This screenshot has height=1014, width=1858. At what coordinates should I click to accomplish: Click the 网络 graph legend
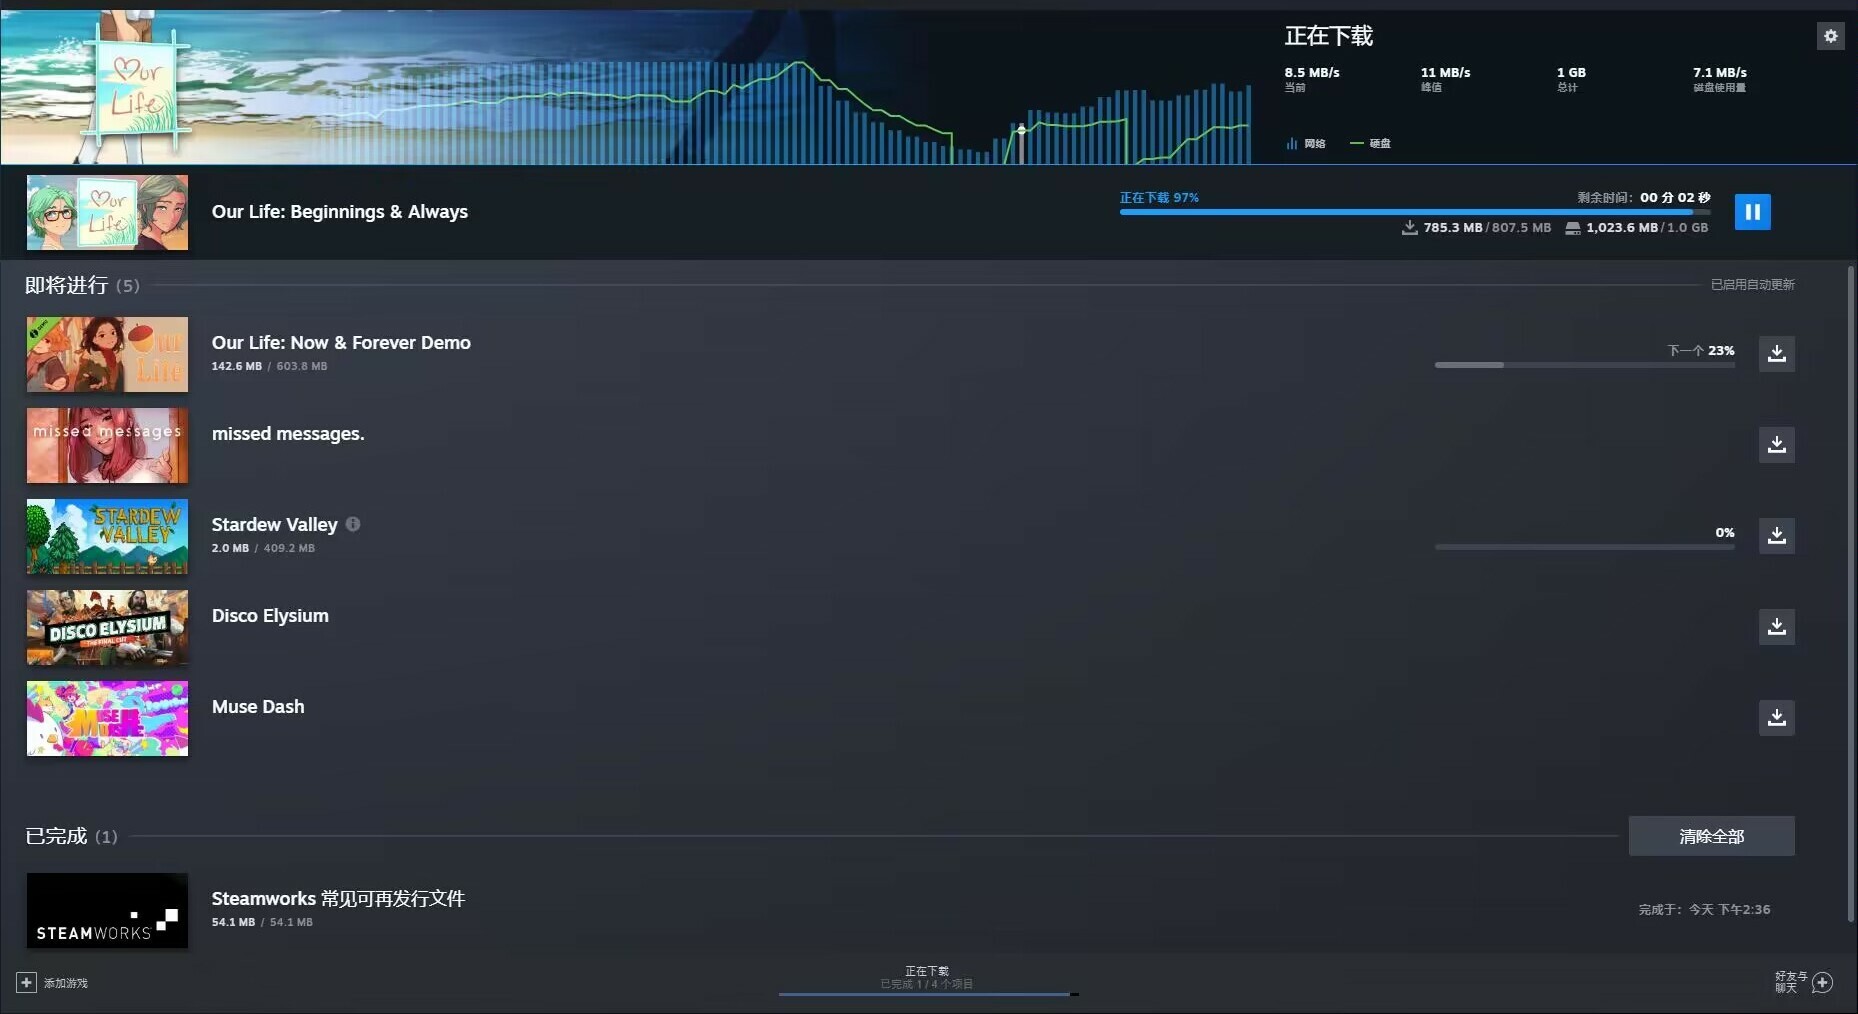tap(1306, 144)
